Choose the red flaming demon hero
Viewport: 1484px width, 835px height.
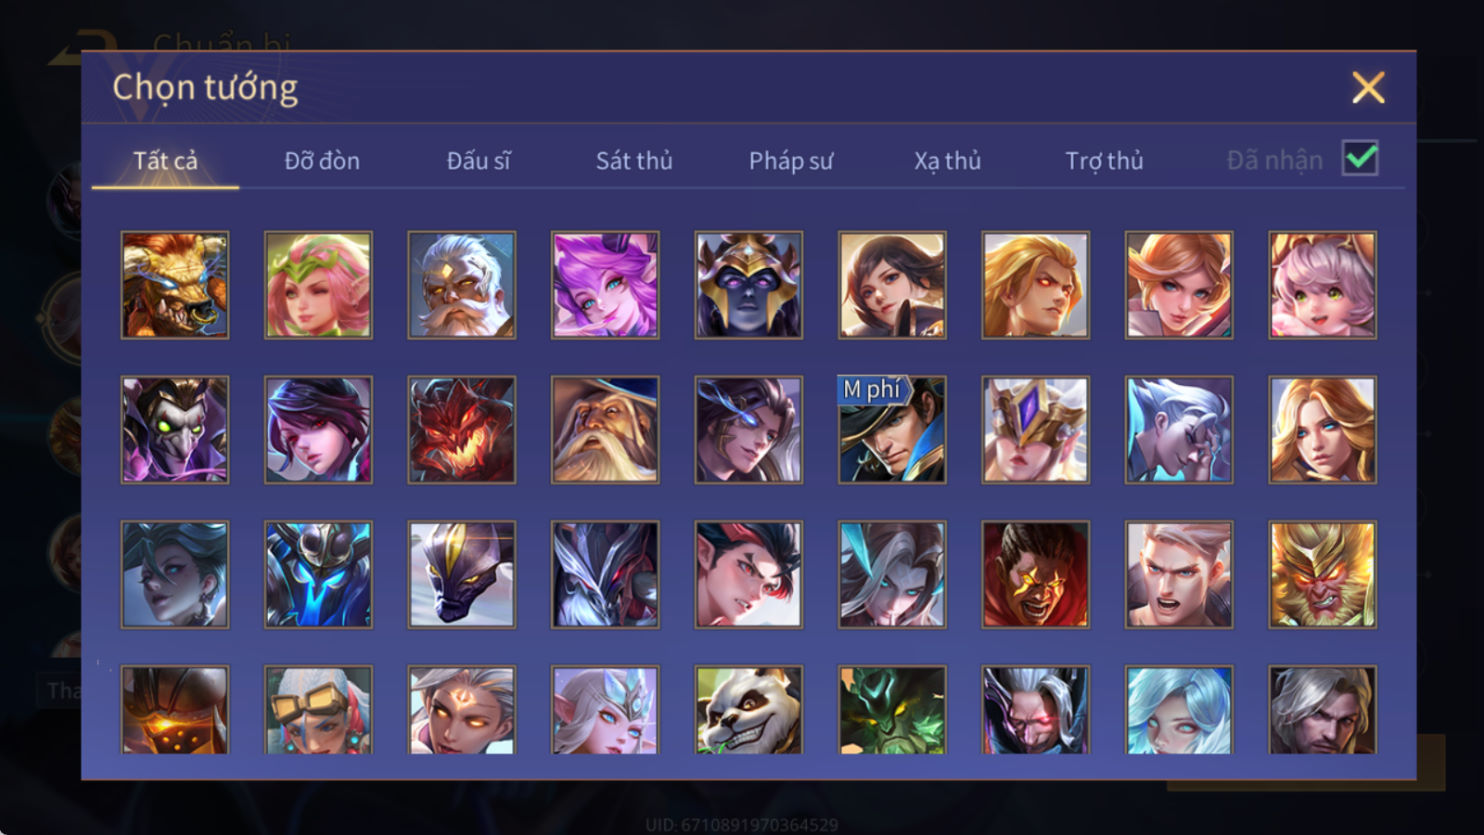(461, 430)
